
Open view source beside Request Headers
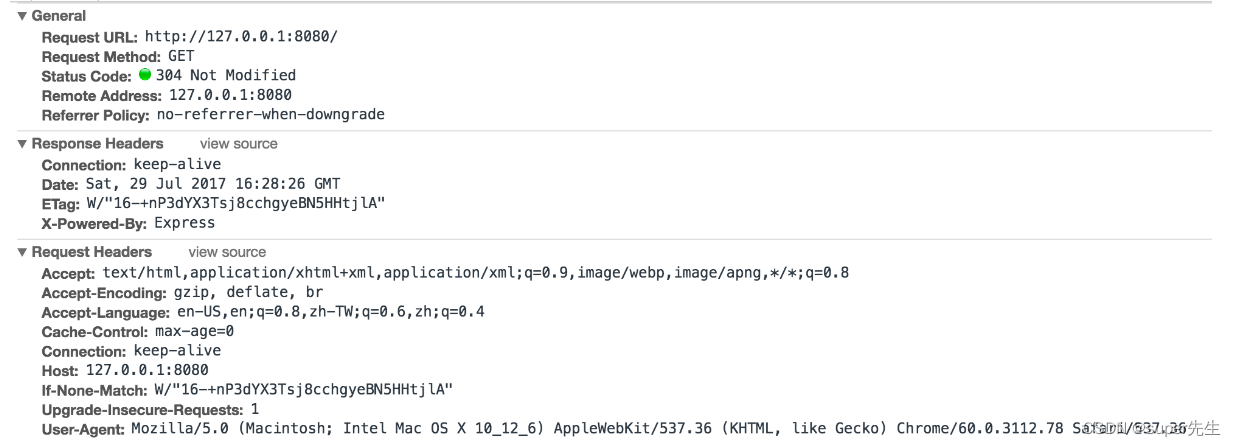(227, 252)
